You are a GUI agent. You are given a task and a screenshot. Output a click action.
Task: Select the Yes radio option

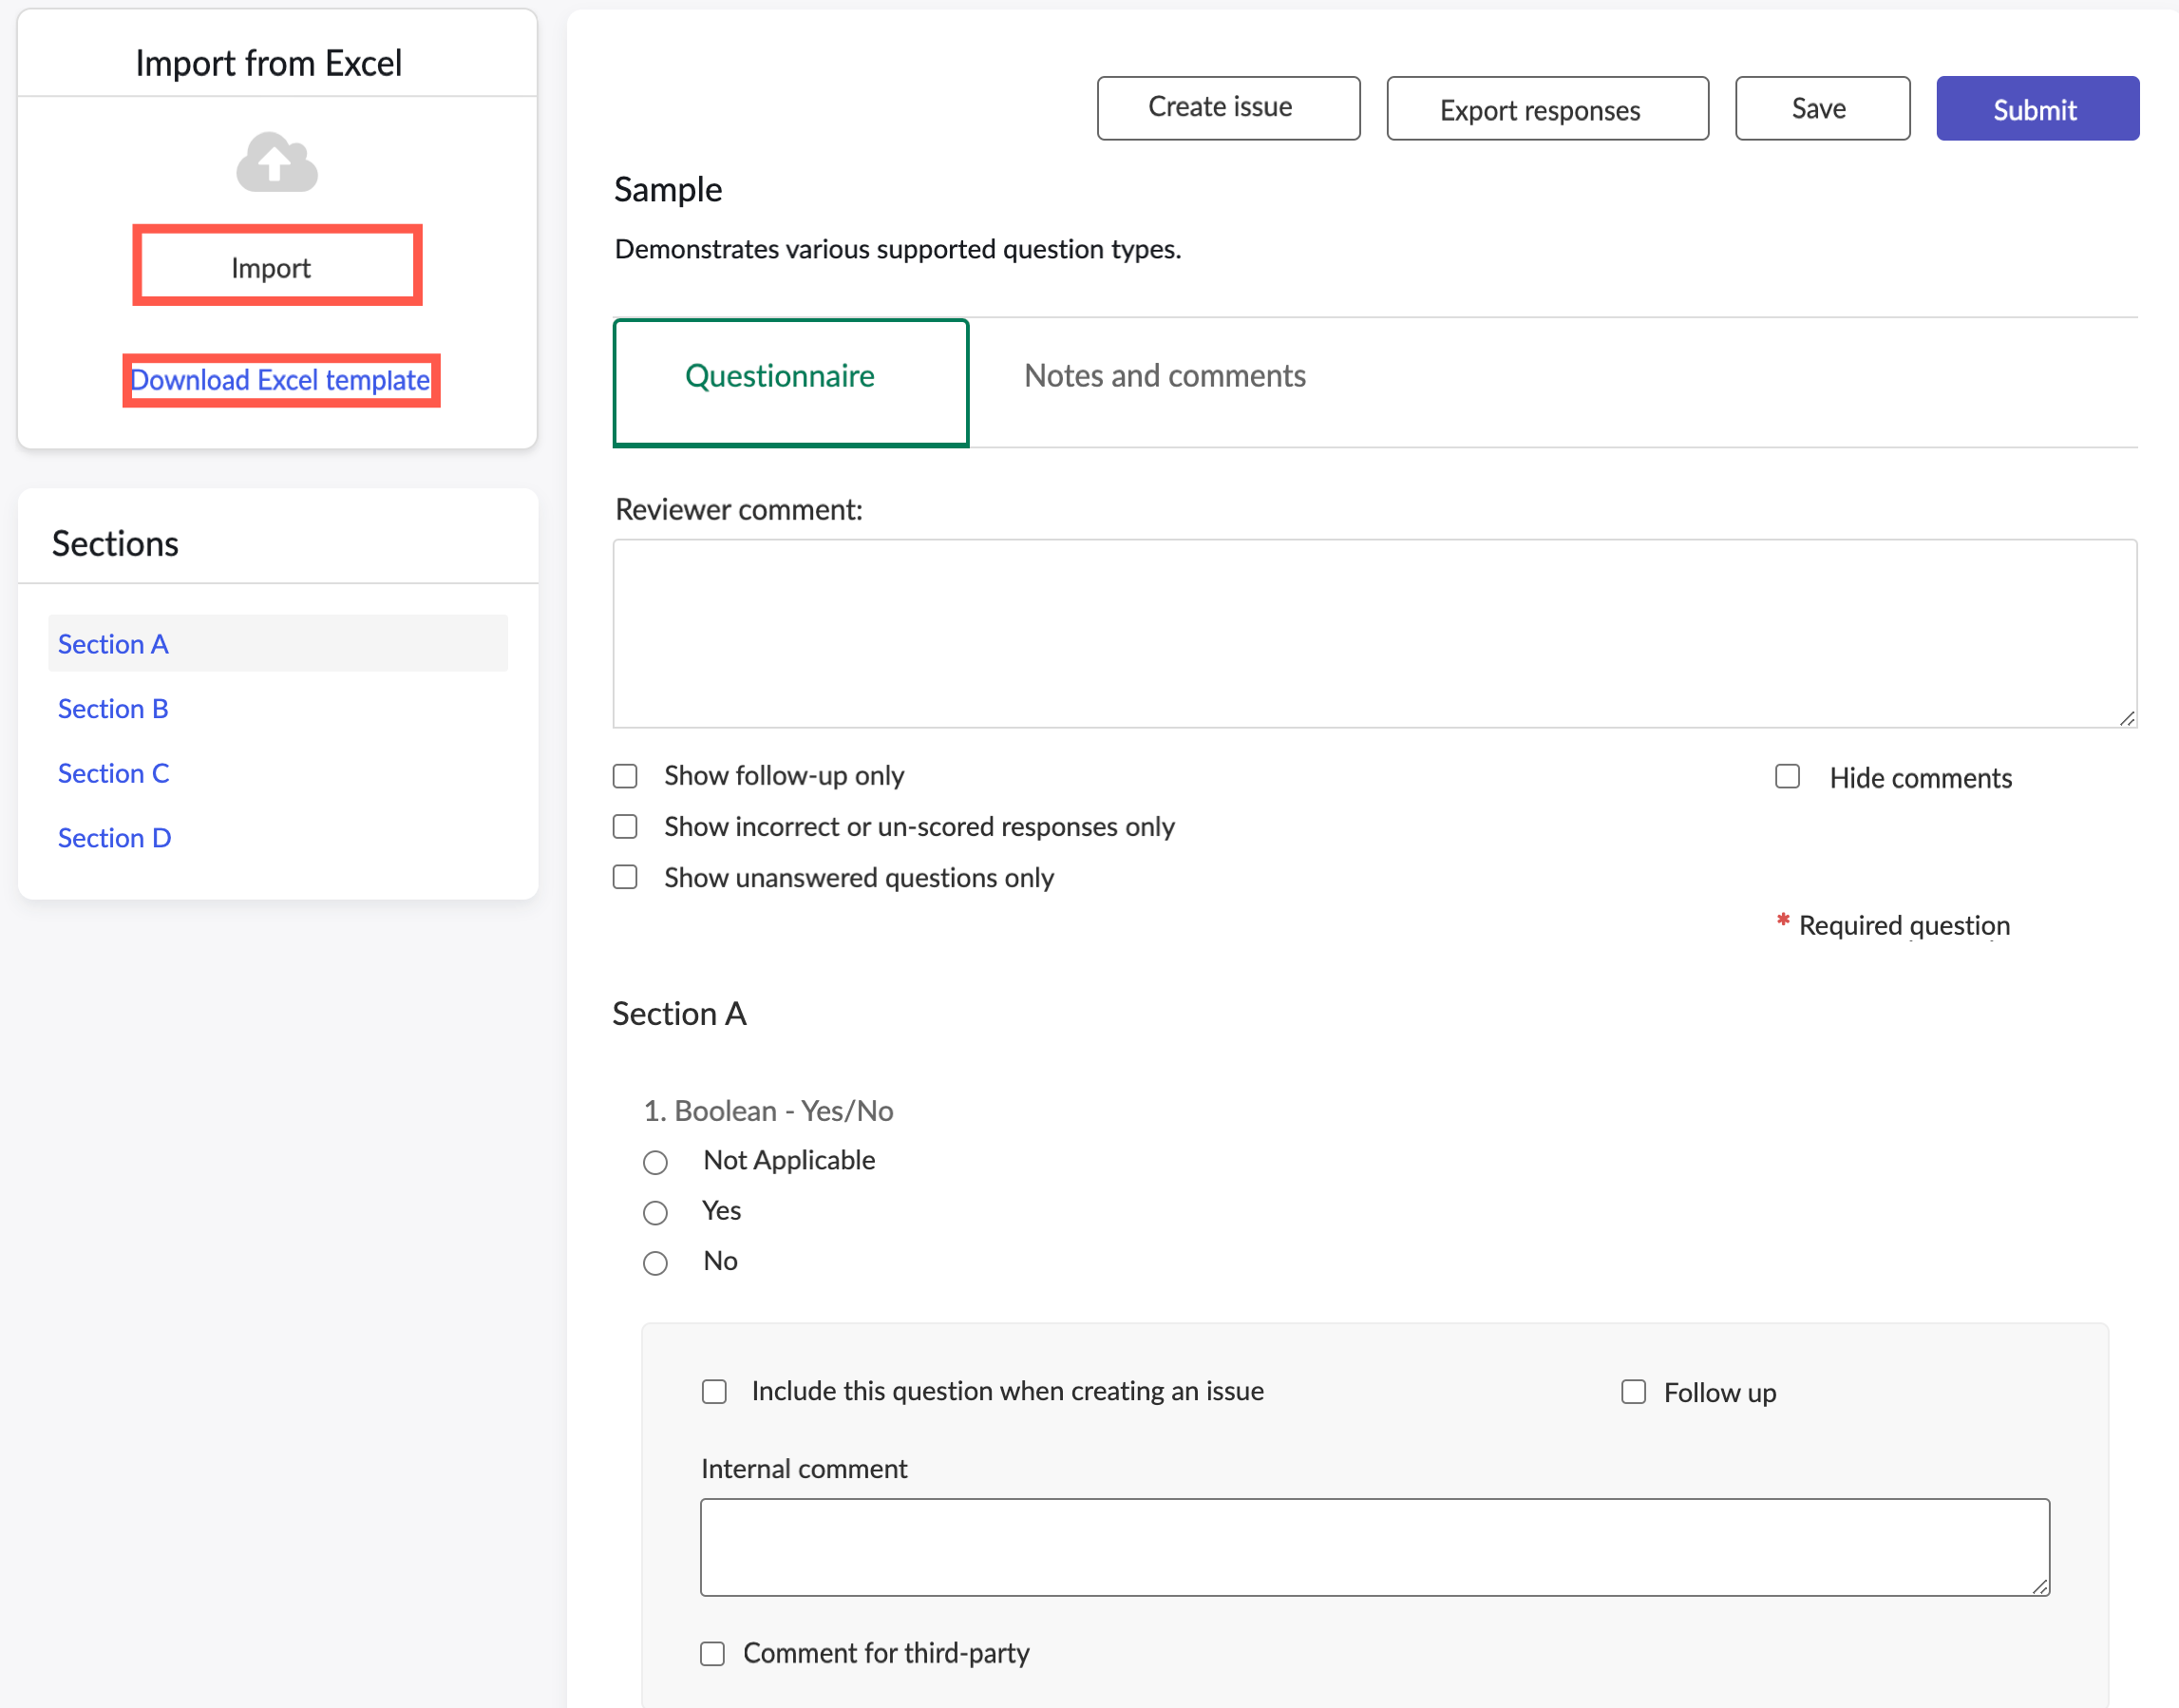point(655,1213)
